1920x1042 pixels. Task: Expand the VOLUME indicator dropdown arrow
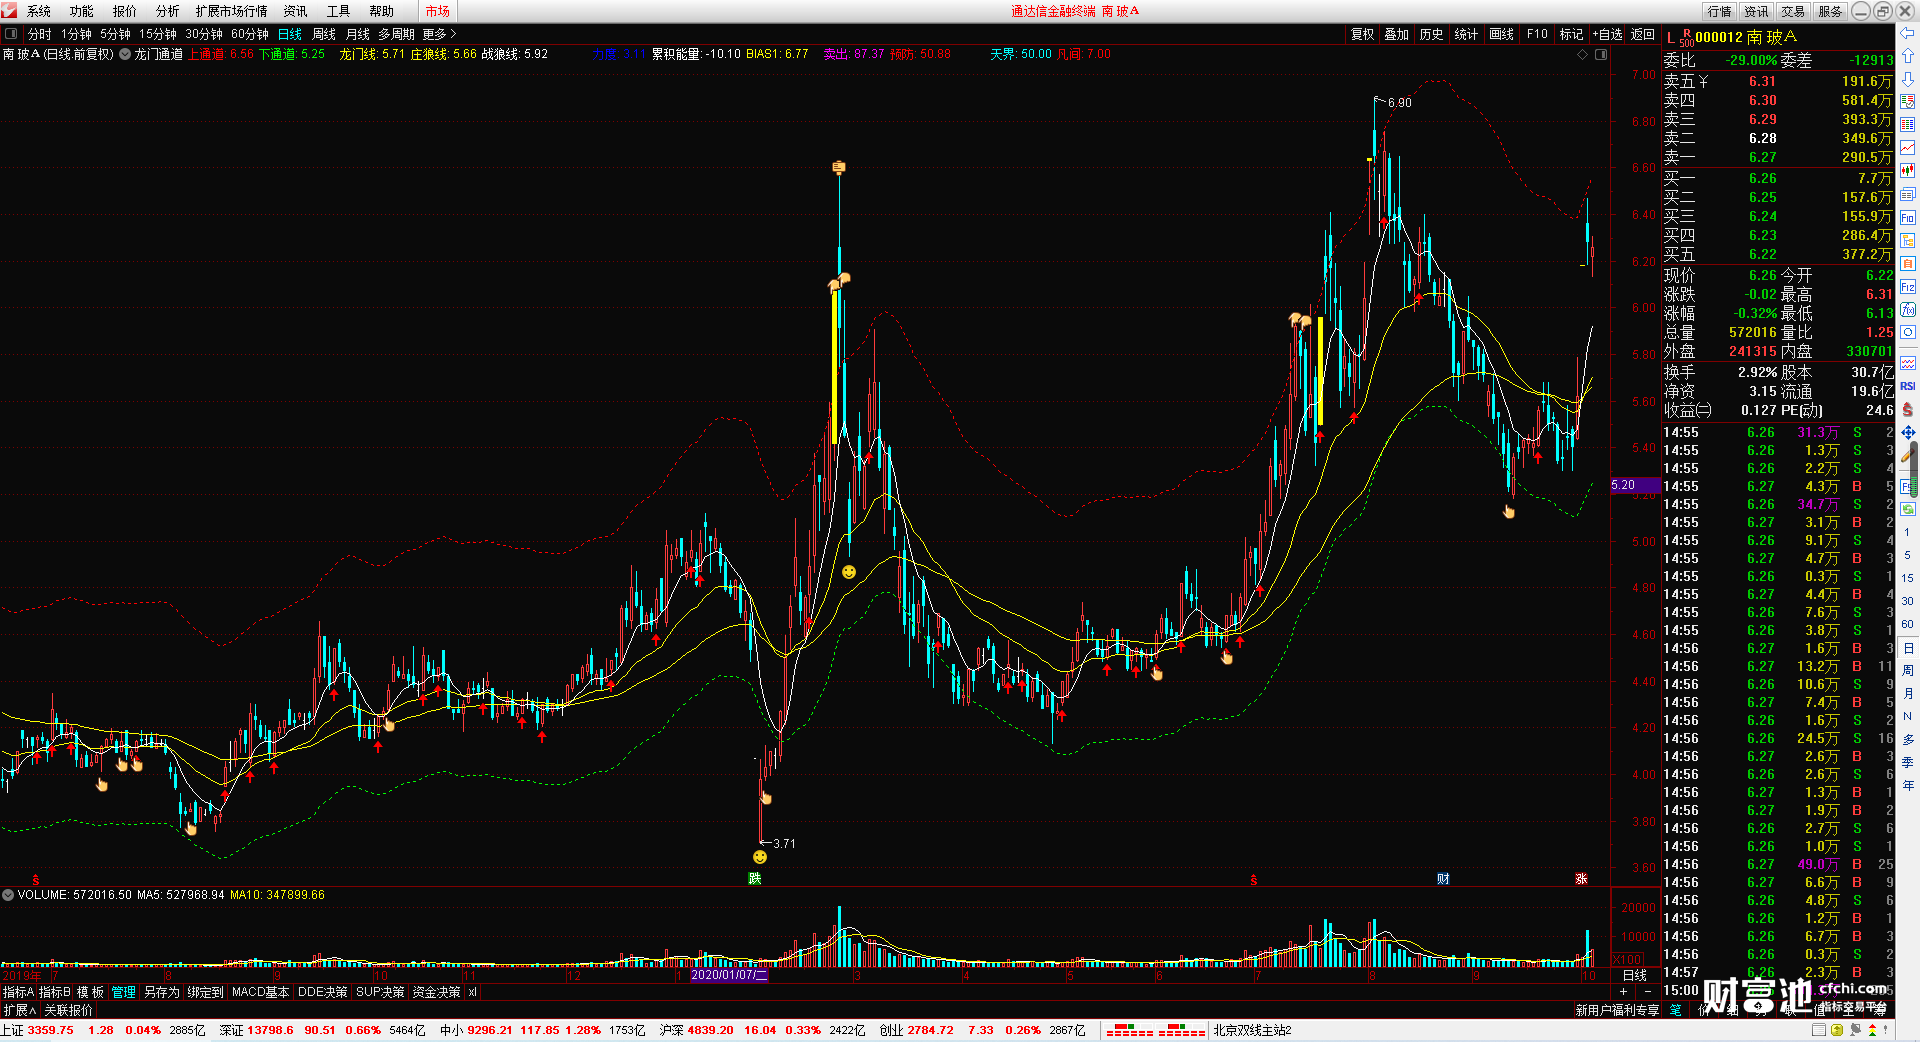click(x=8, y=895)
